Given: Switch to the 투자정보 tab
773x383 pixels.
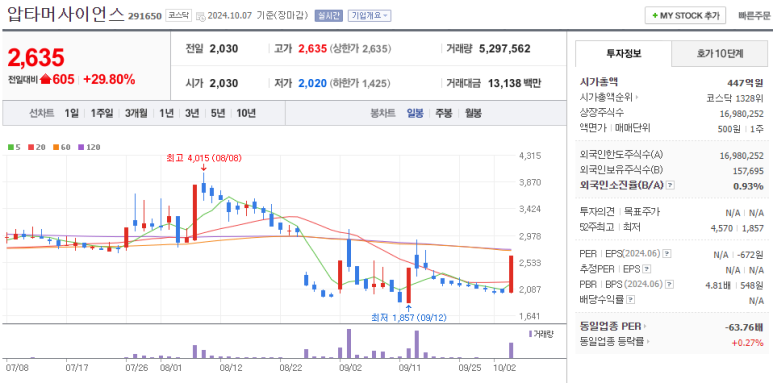Looking at the screenshot, I should (624, 54).
